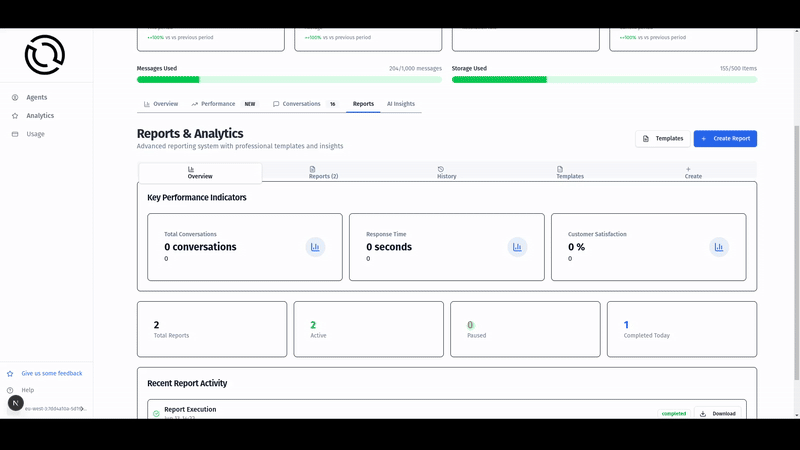Screen dimensions: 800x450
Task: Click the 16 badge beside Conversations
Action: tap(333, 104)
